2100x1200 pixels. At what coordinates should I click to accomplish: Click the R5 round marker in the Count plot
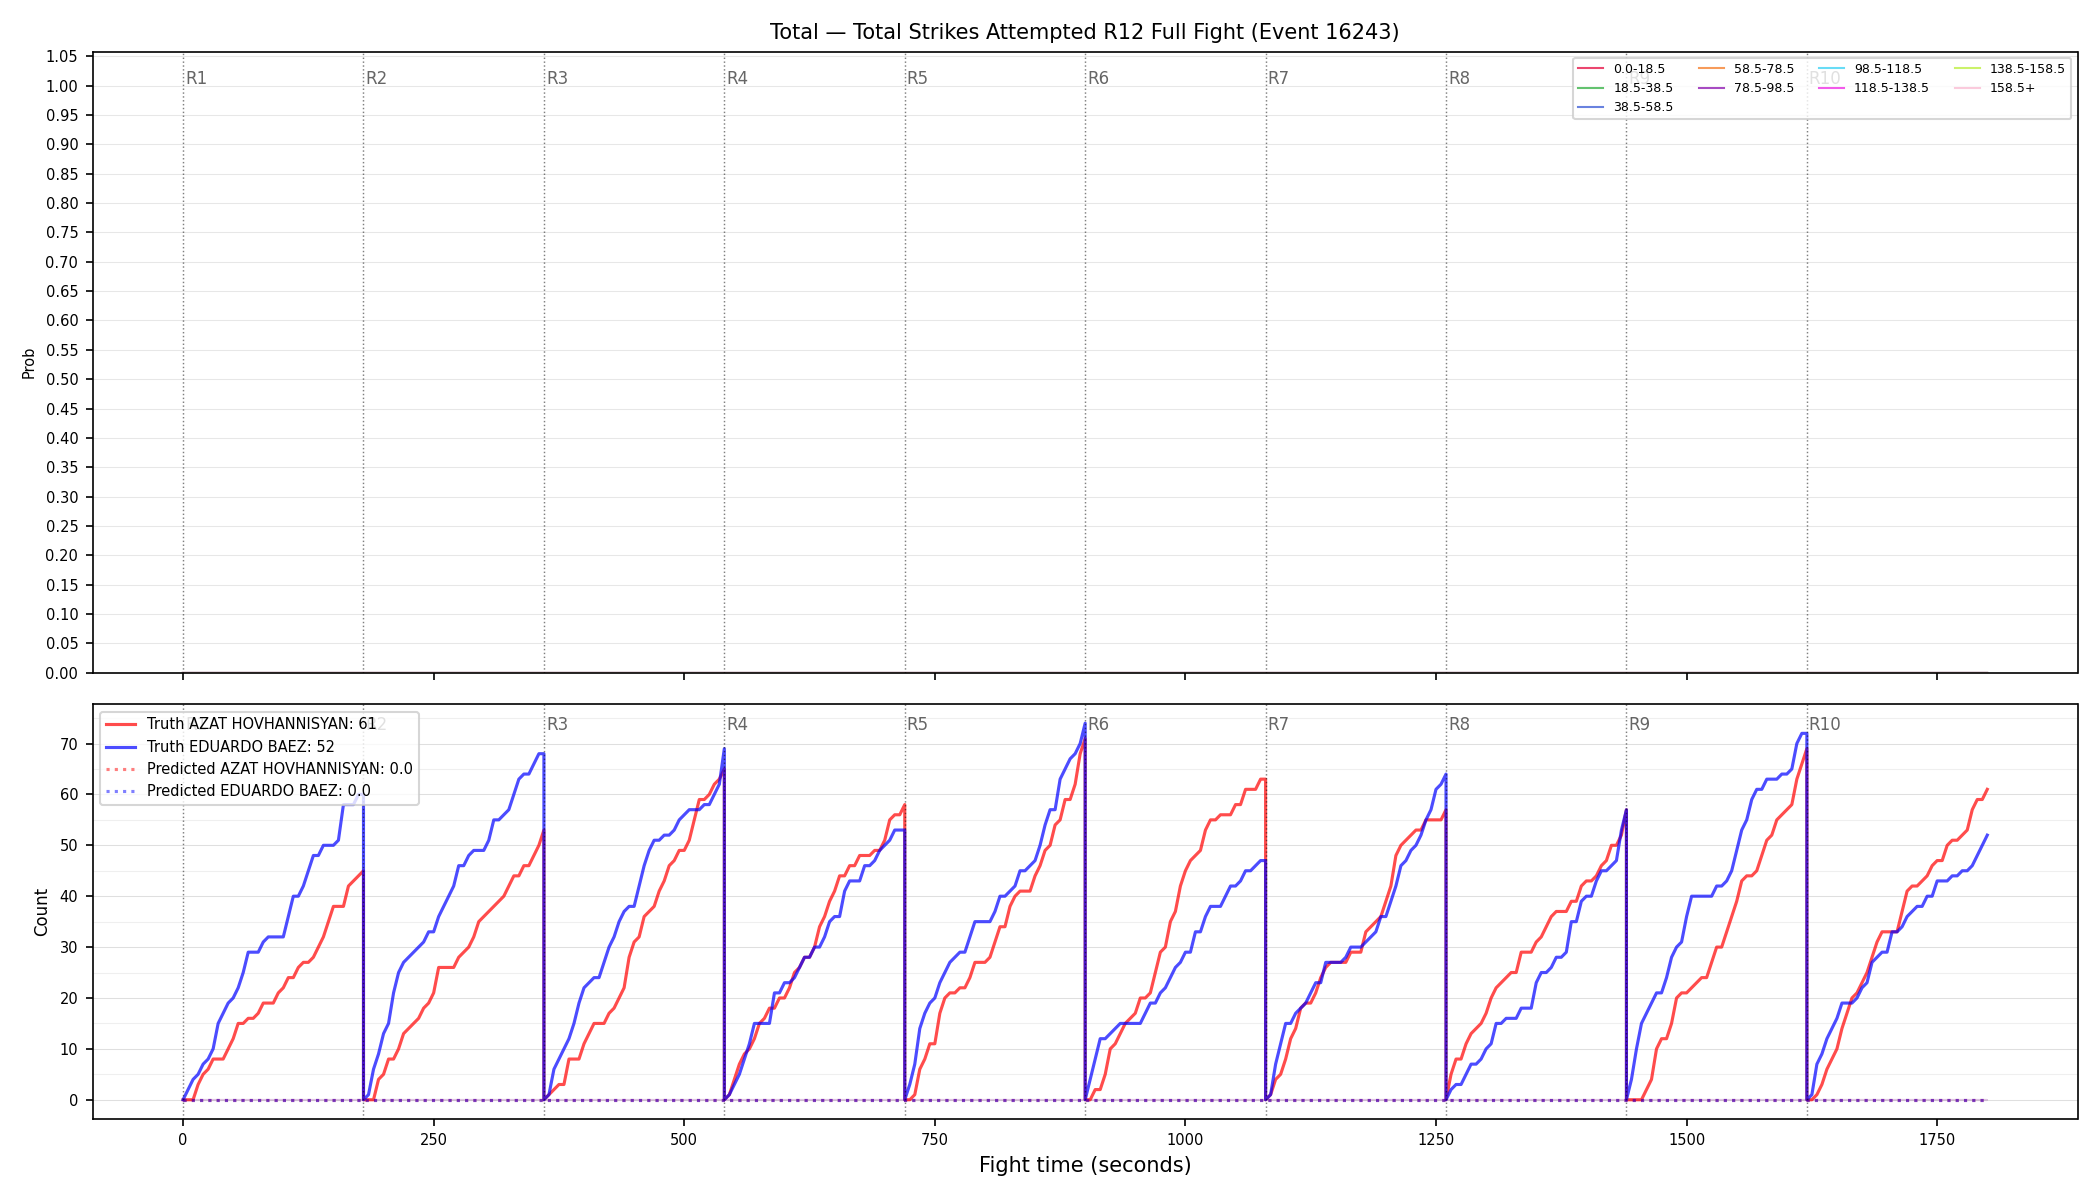coord(917,724)
